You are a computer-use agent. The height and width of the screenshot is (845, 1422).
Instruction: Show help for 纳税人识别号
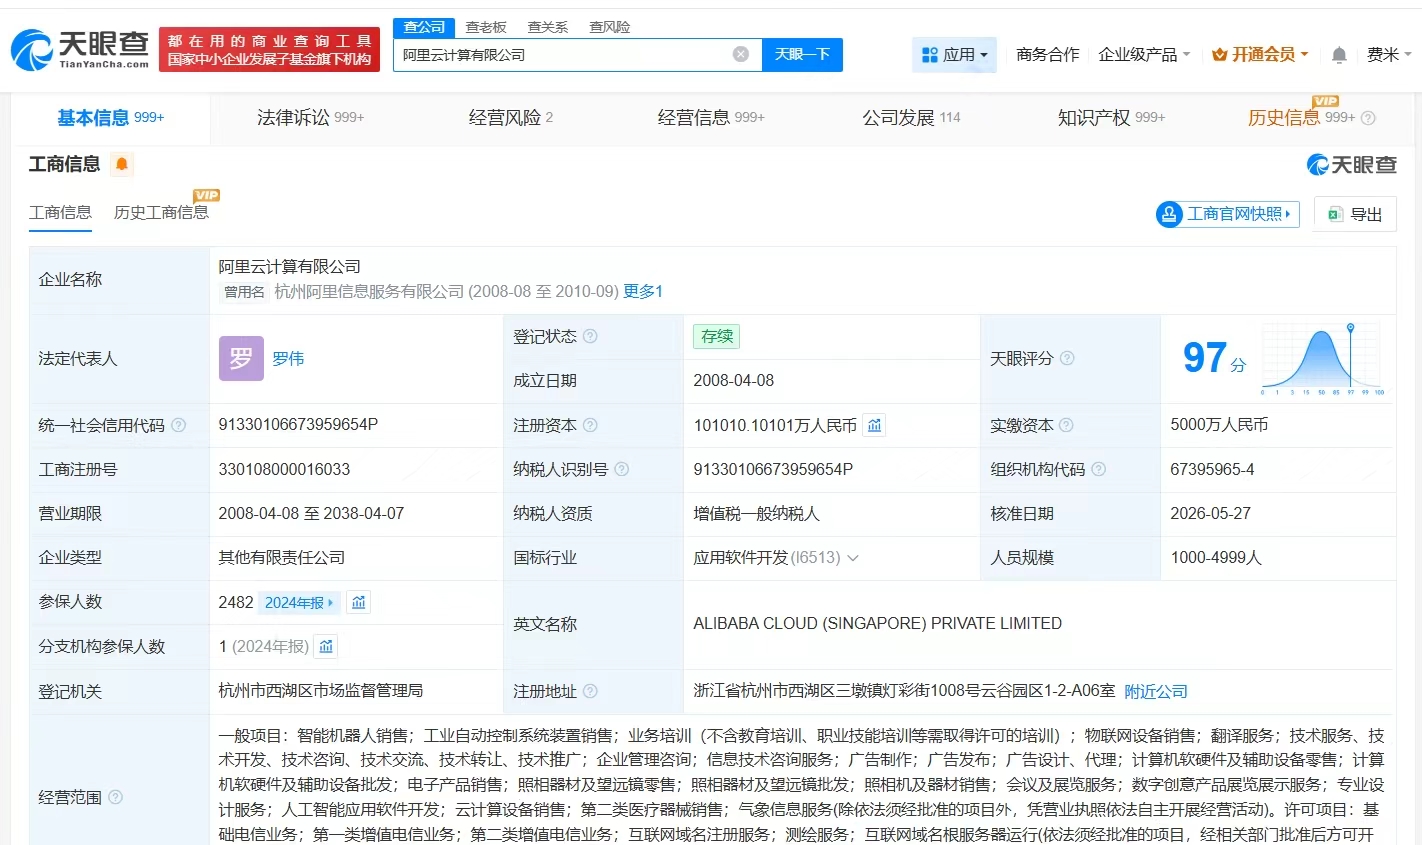click(x=622, y=469)
